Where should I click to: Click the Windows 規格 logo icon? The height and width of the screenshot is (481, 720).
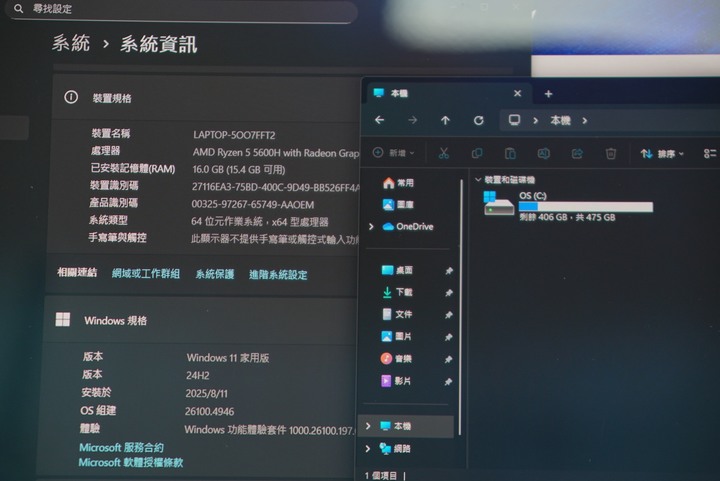pyautogui.click(x=63, y=319)
